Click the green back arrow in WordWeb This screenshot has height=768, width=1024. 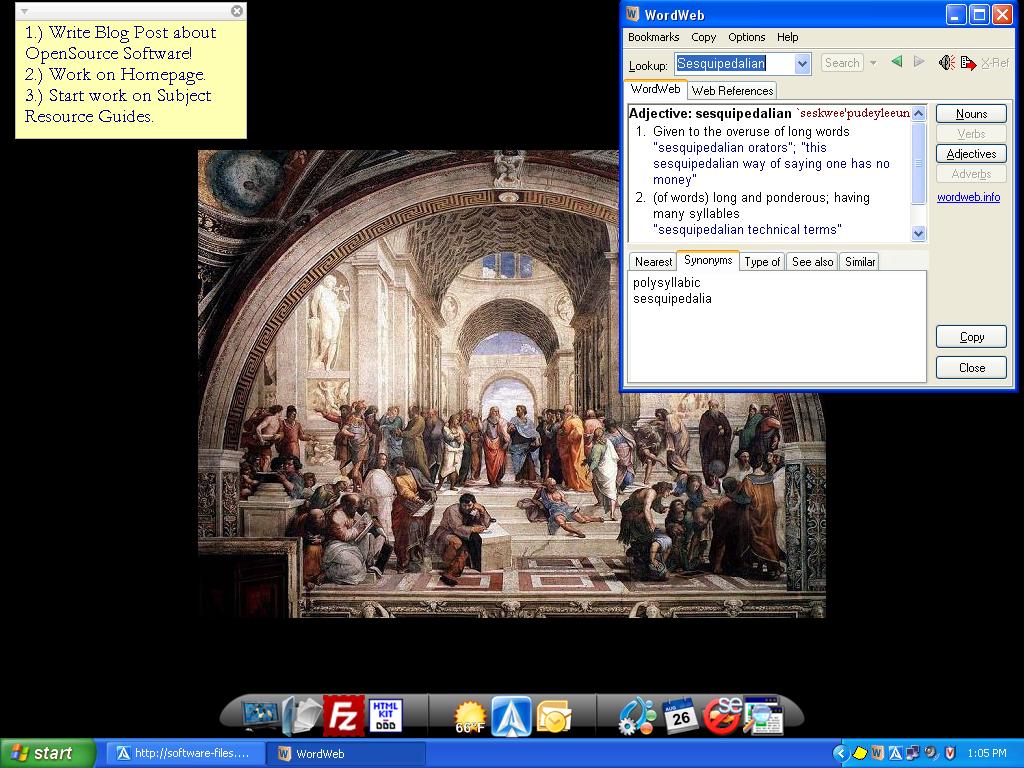(897, 62)
